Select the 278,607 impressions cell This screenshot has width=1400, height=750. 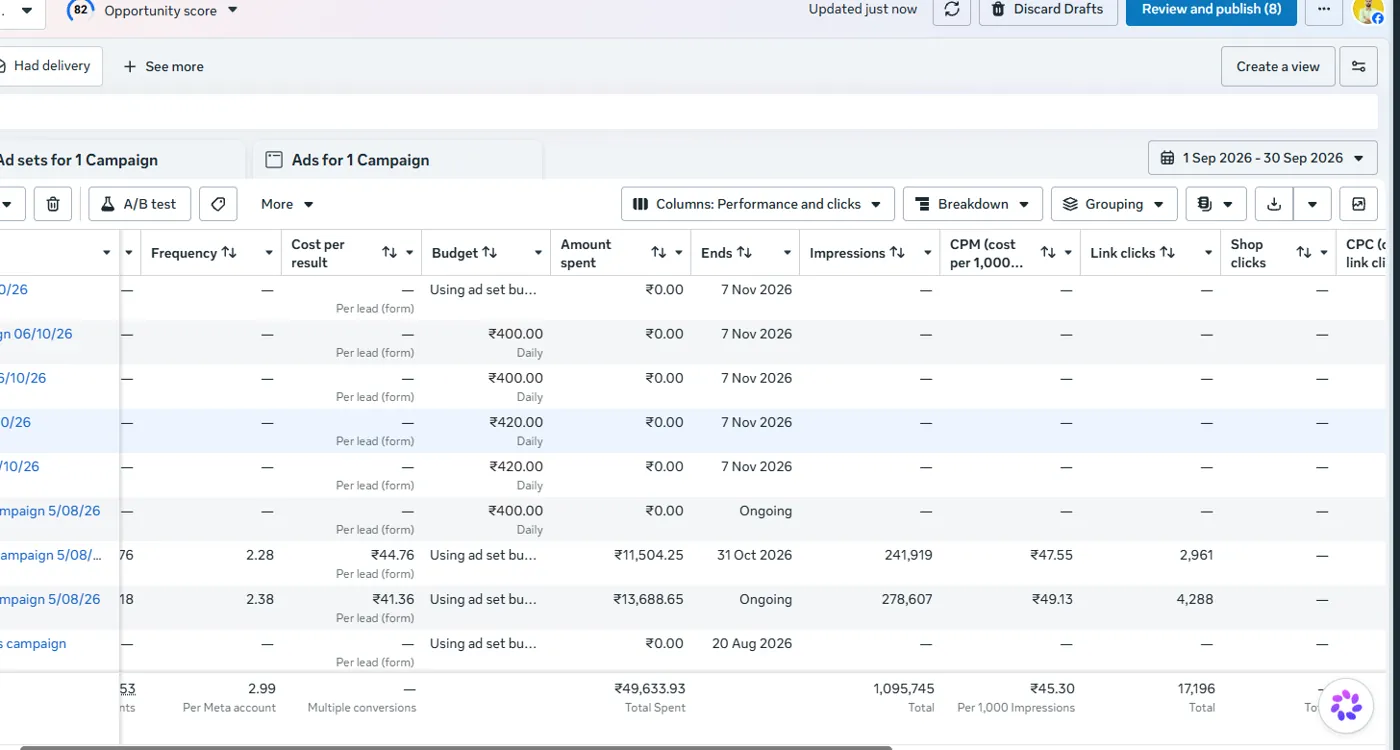(903, 599)
